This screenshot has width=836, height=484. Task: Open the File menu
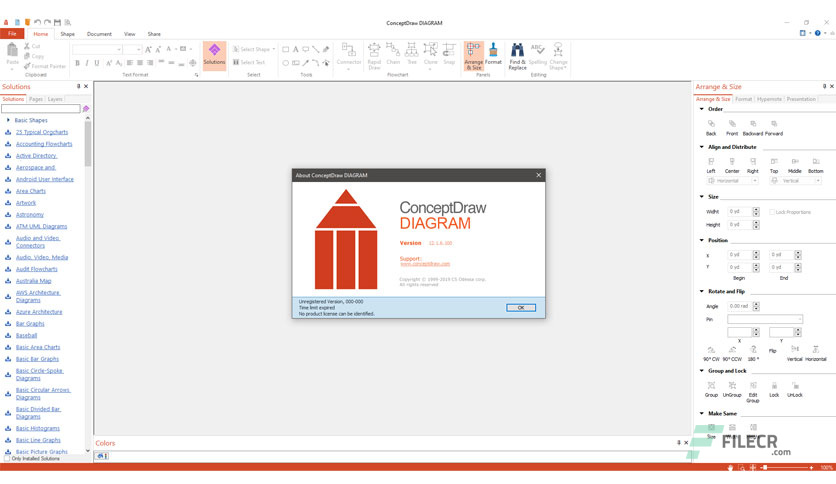click(x=12, y=34)
